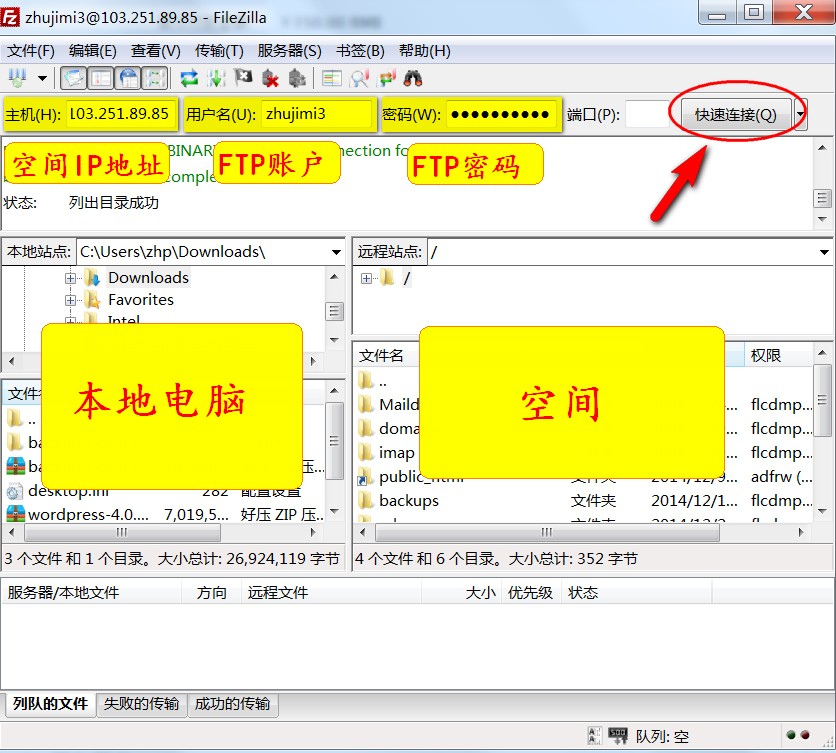Image resolution: width=836 pixels, height=753 pixels.
Task: Open the 文件(F) menu
Action: pos(30,51)
